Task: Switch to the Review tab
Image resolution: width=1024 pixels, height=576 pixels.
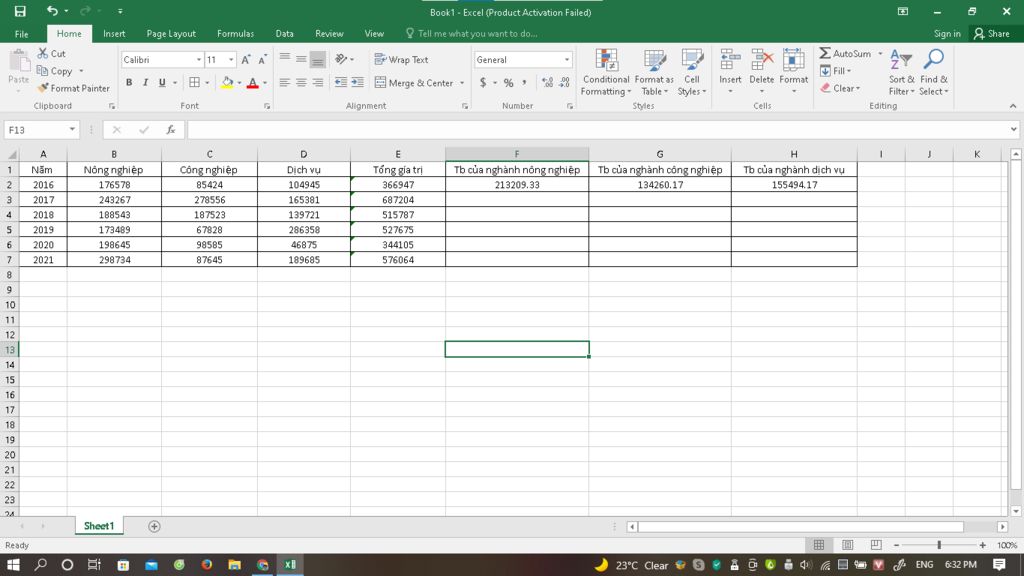Action: pyautogui.click(x=329, y=34)
